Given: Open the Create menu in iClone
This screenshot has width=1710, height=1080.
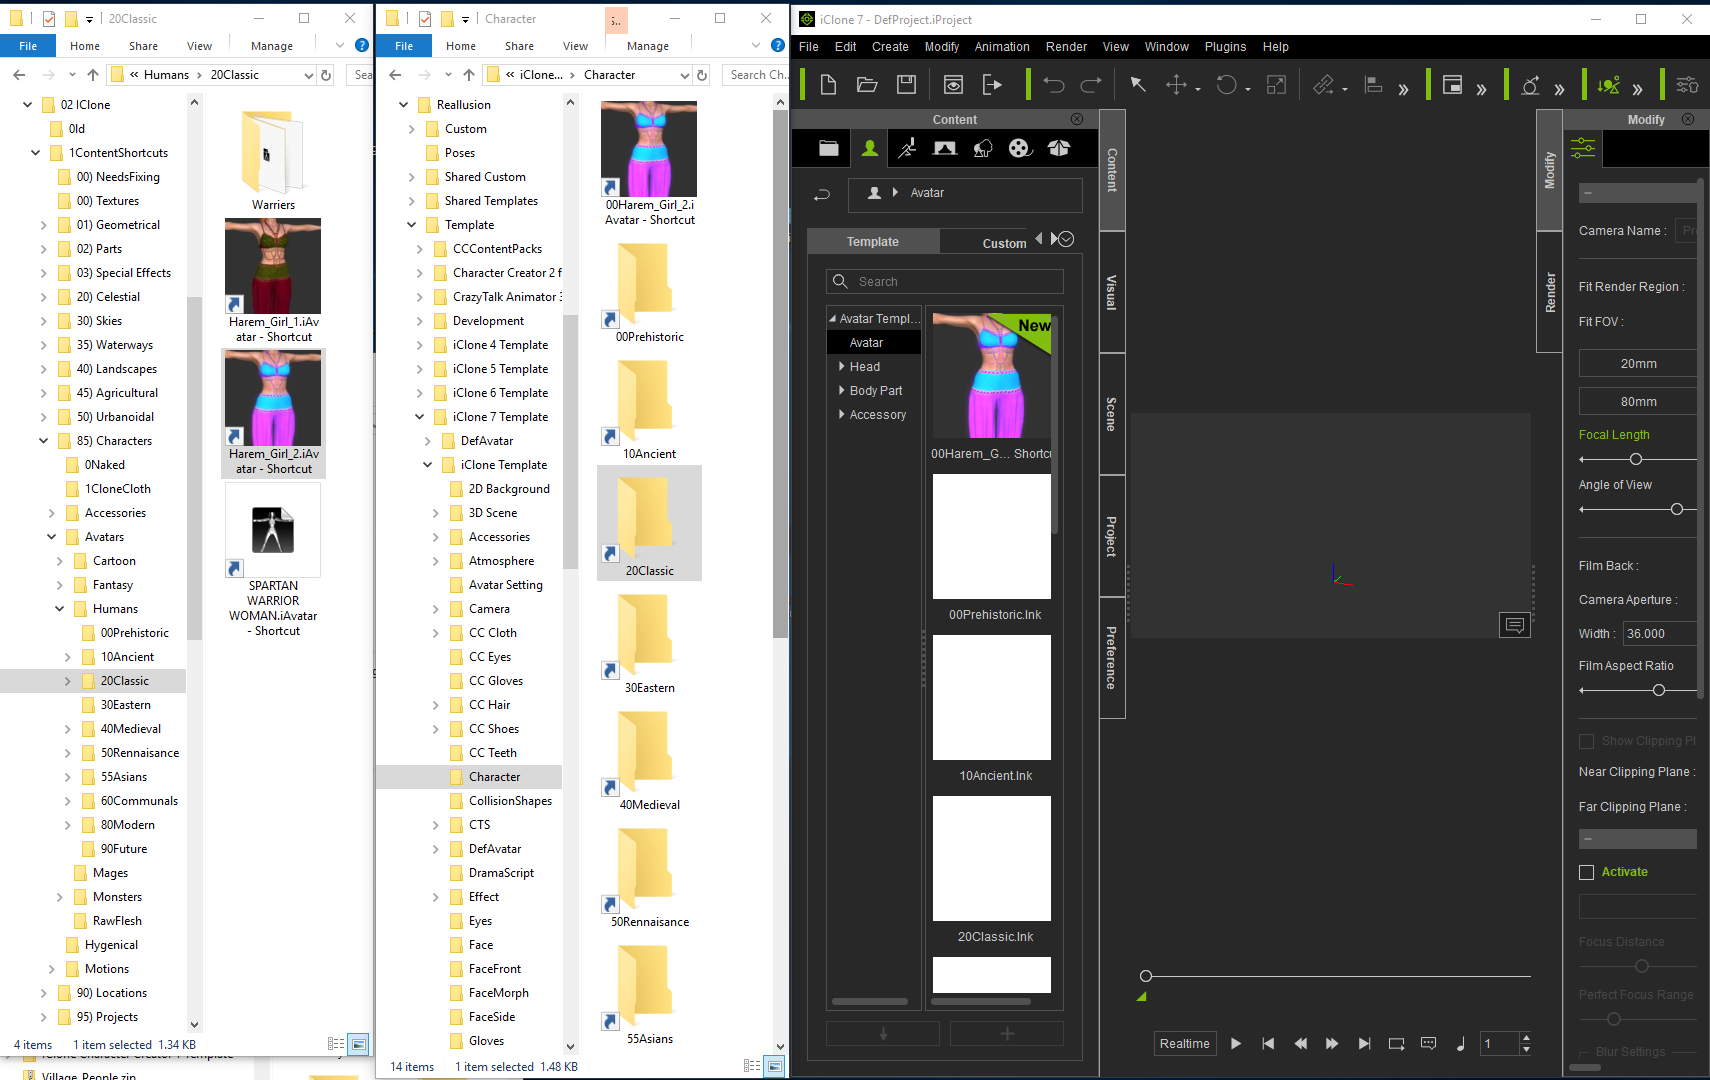Looking at the screenshot, I should coord(889,47).
